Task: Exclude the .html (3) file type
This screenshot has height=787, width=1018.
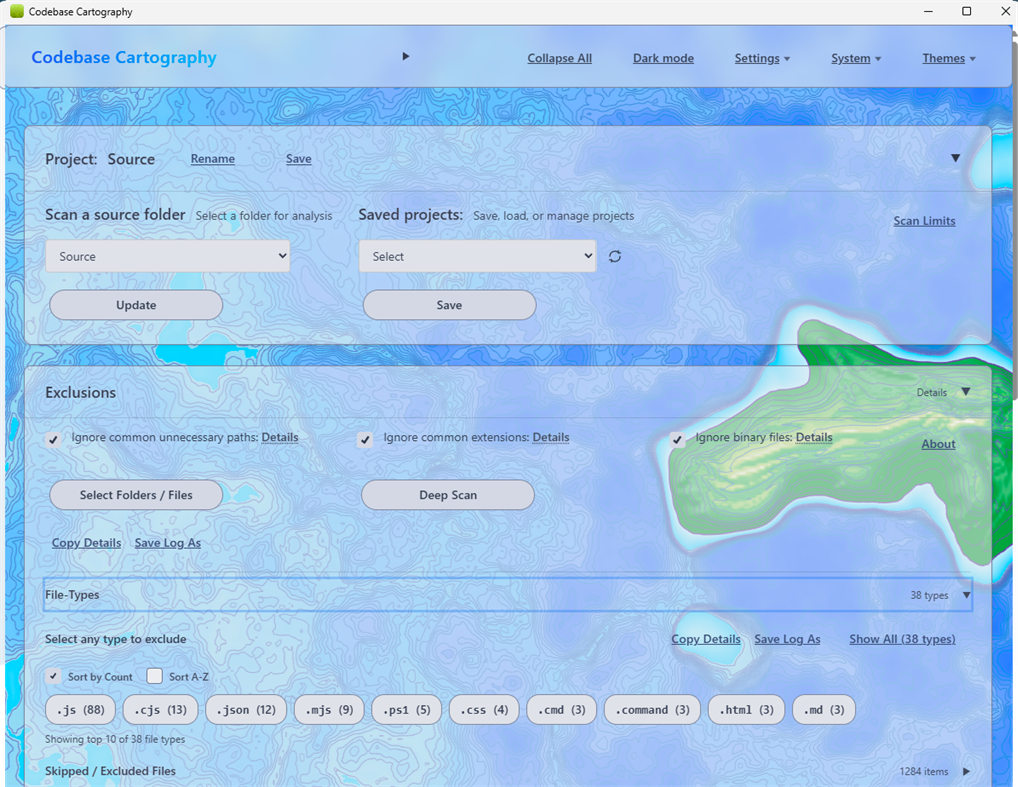Action: point(746,710)
